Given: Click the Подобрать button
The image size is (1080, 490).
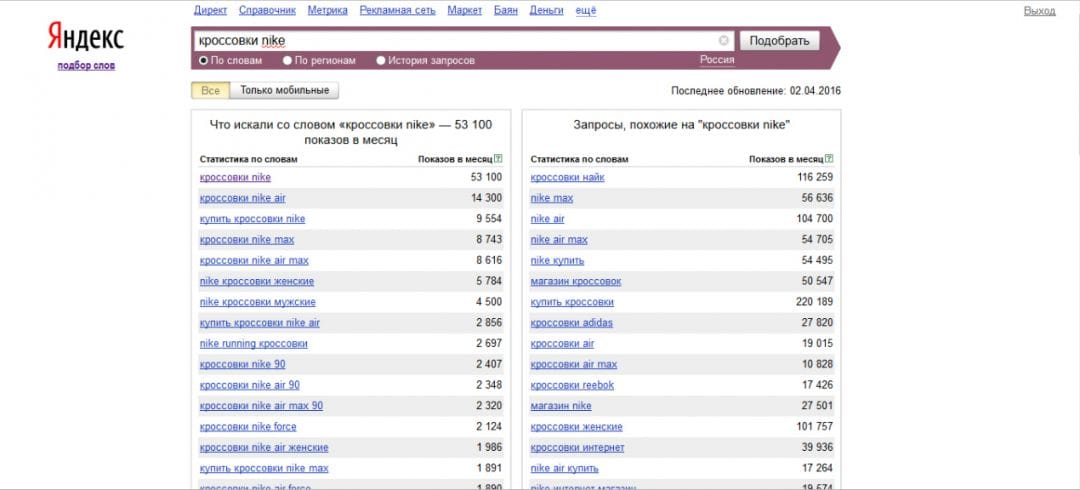Looking at the screenshot, I should [780, 41].
